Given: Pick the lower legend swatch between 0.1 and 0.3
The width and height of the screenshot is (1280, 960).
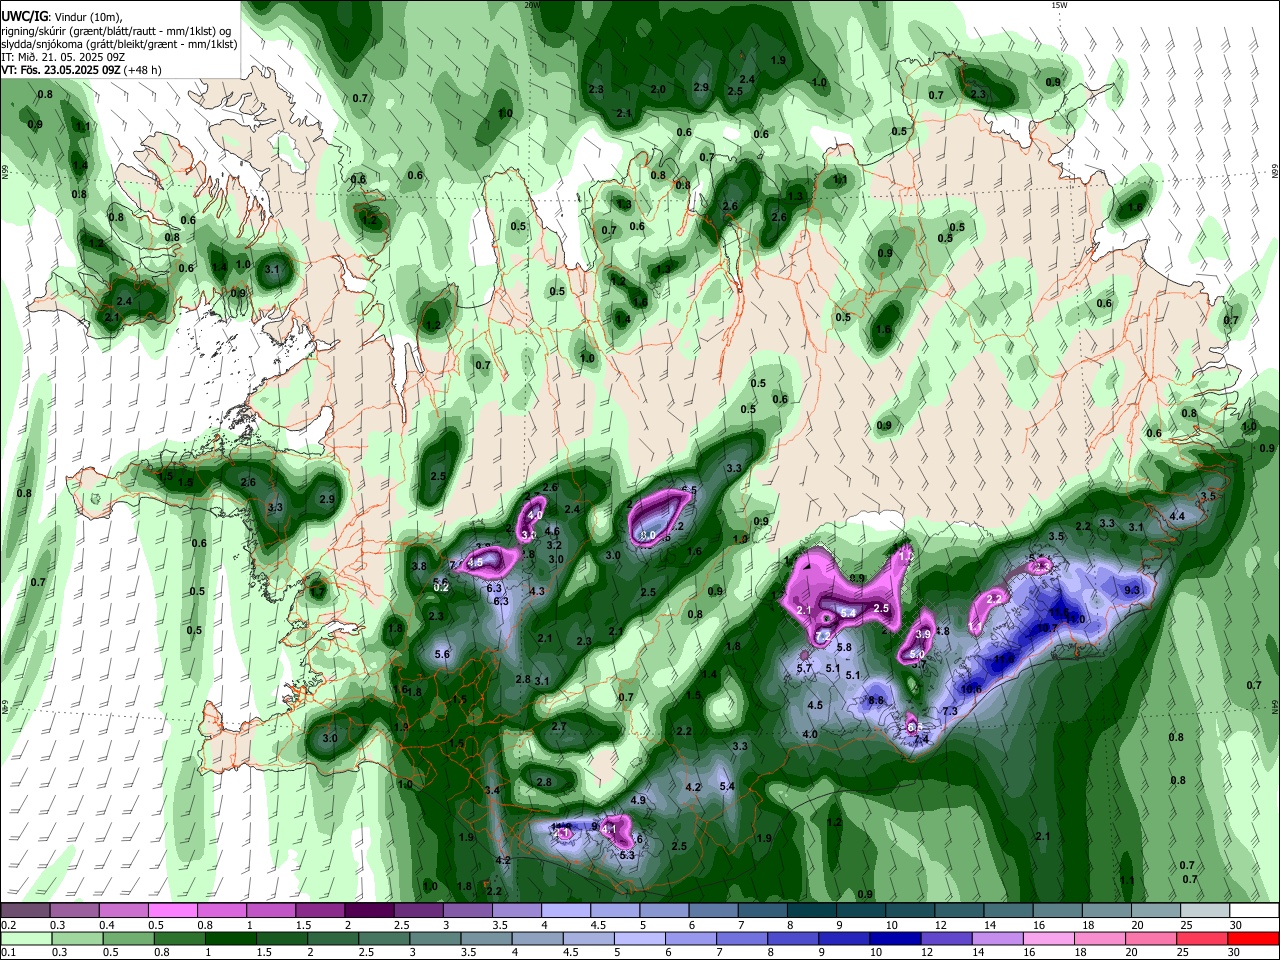Looking at the screenshot, I should 24,938.
